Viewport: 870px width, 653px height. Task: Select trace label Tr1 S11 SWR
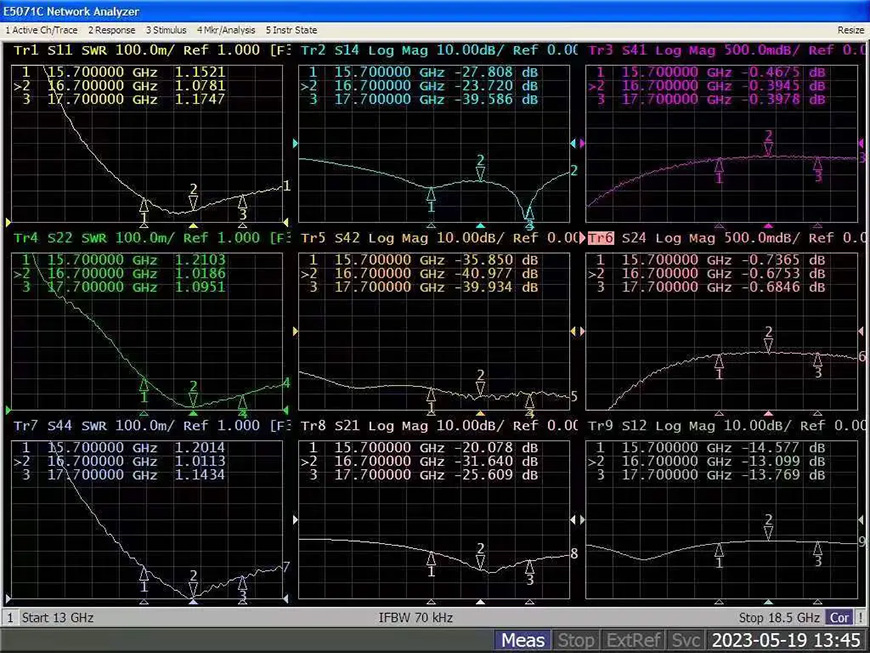61,50
